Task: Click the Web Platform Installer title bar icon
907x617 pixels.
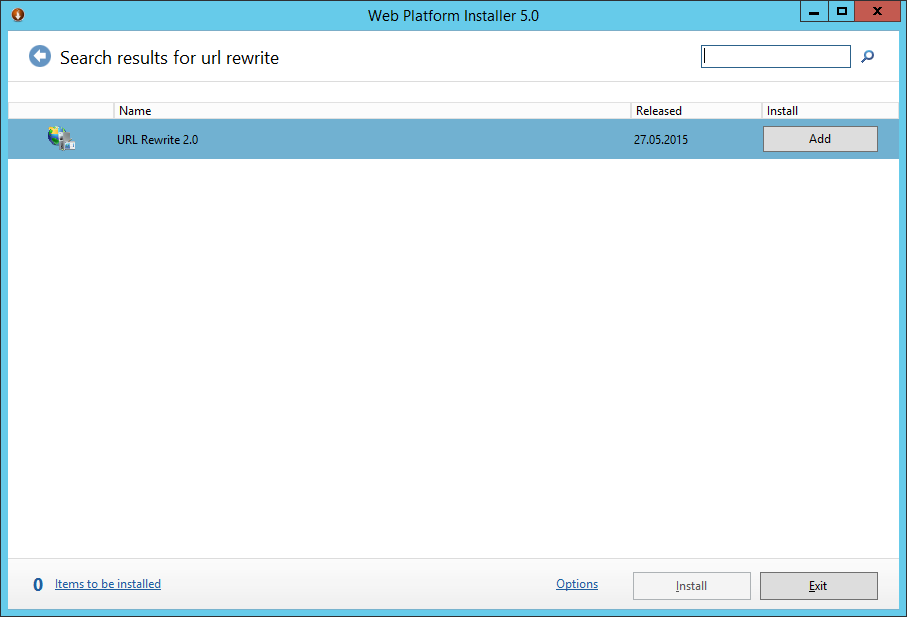Action: coord(18,14)
